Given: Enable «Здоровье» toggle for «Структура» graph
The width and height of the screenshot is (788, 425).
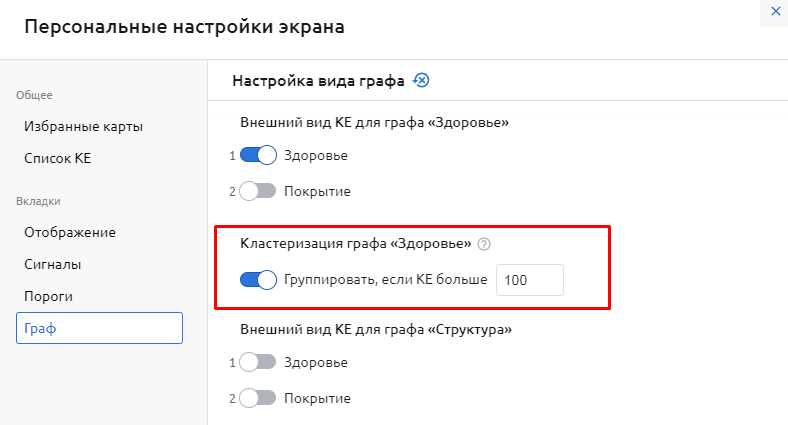Looking at the screenshot, I should [x=258, y=362].
